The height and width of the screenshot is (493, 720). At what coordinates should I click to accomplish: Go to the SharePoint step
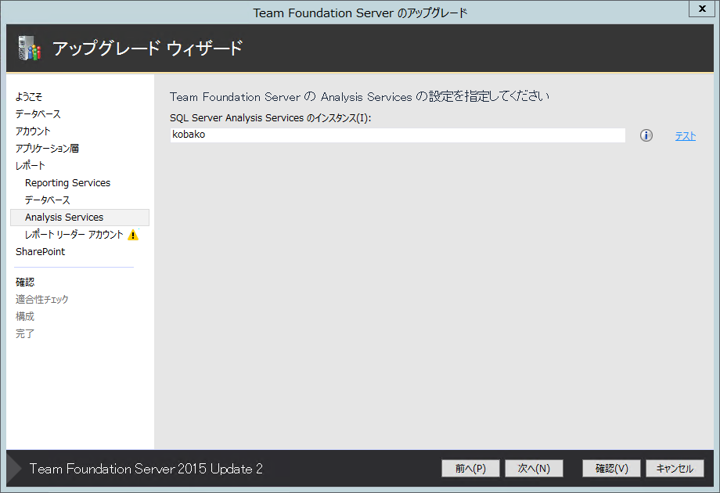(40, 252)
